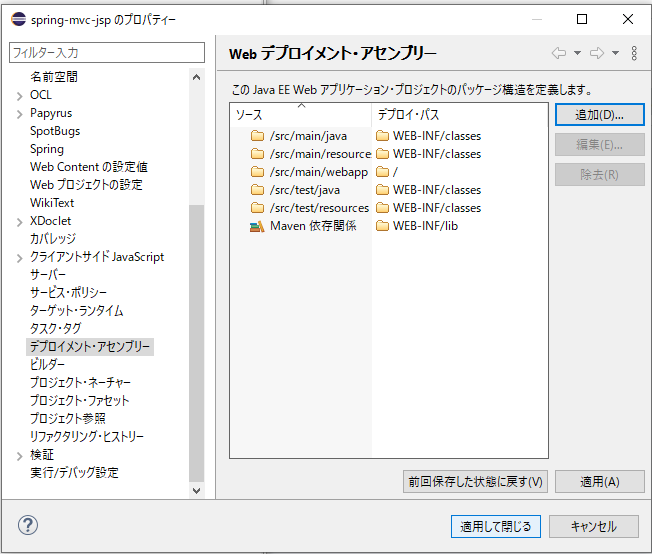Viewport: 652px width, 554px height.
Task: Select サーバー in the tree
Action: (x=48, y=275)
